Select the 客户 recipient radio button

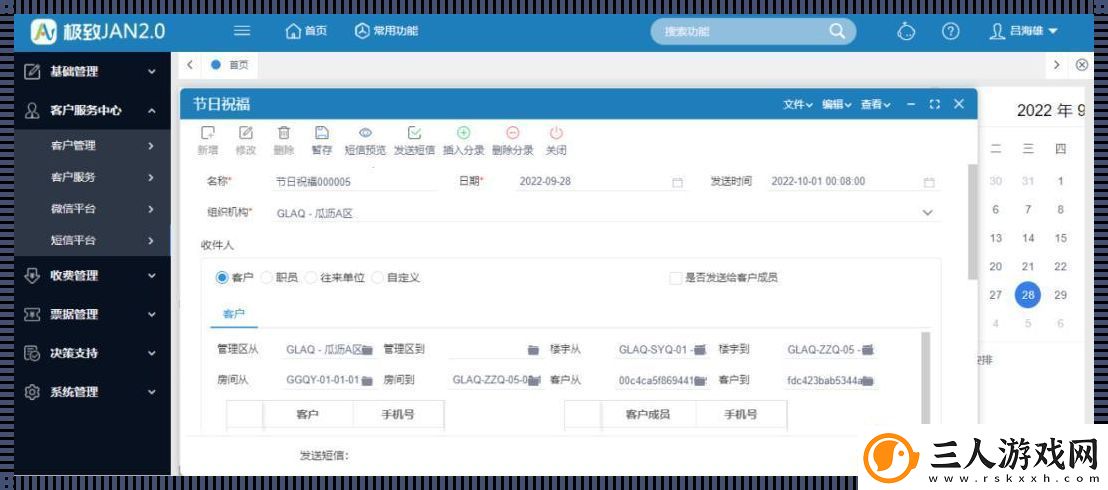[x=222, y=278]
